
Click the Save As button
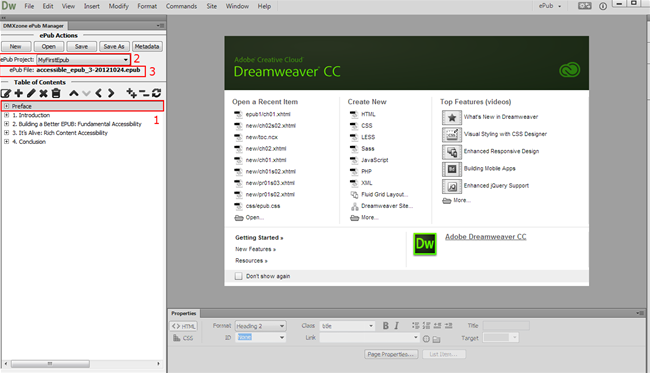(114, 46)
